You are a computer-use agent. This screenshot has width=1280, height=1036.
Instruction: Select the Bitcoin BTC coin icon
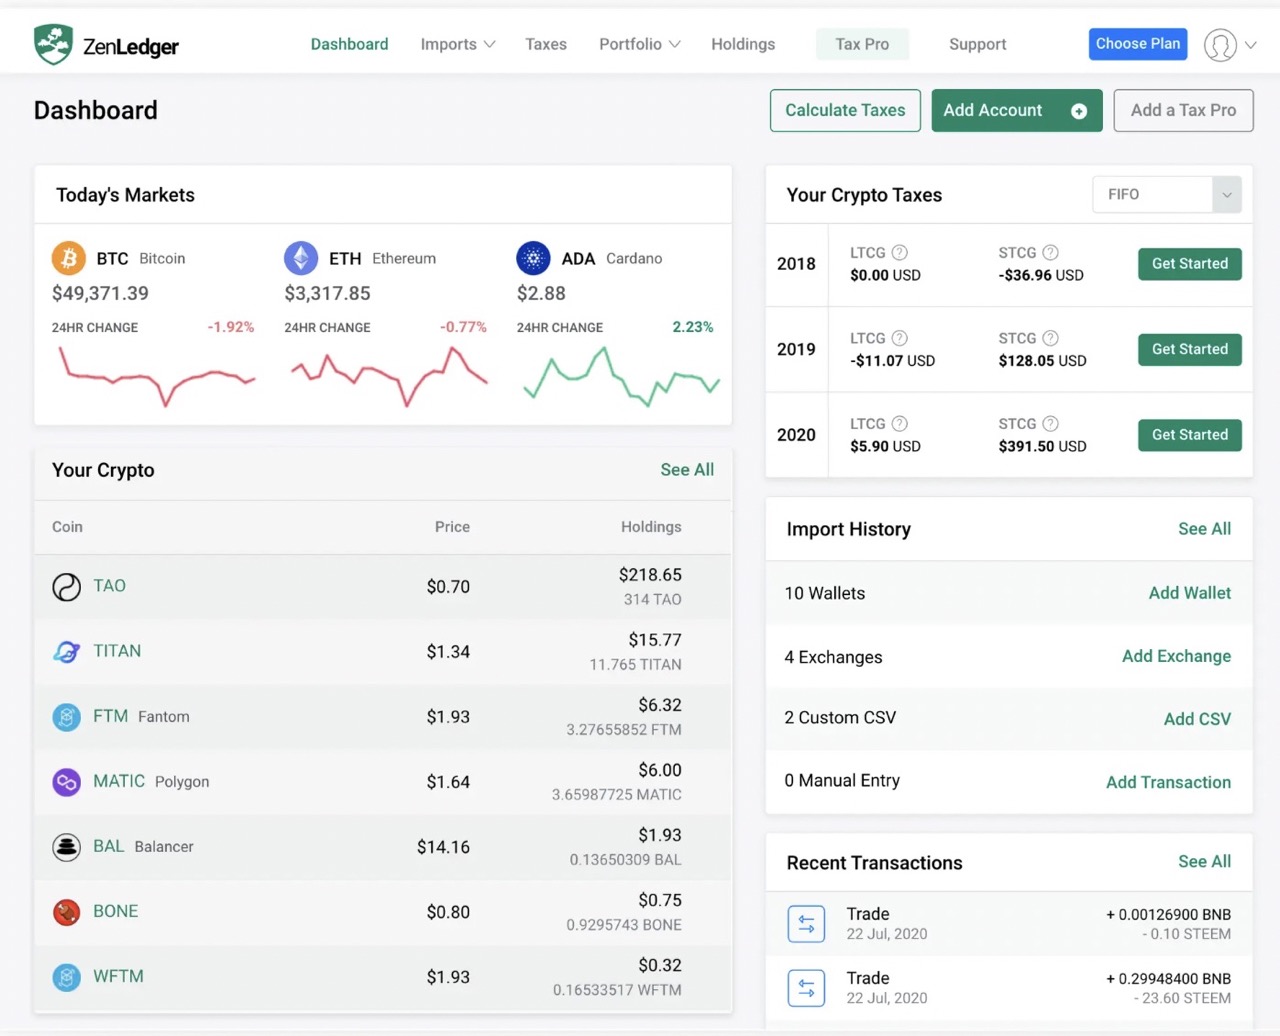click(67, 258)
